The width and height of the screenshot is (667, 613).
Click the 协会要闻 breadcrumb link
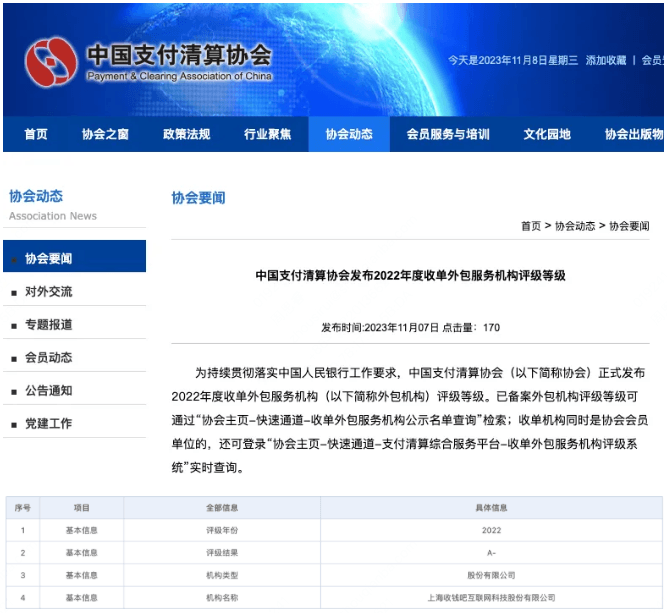point(629,226)
